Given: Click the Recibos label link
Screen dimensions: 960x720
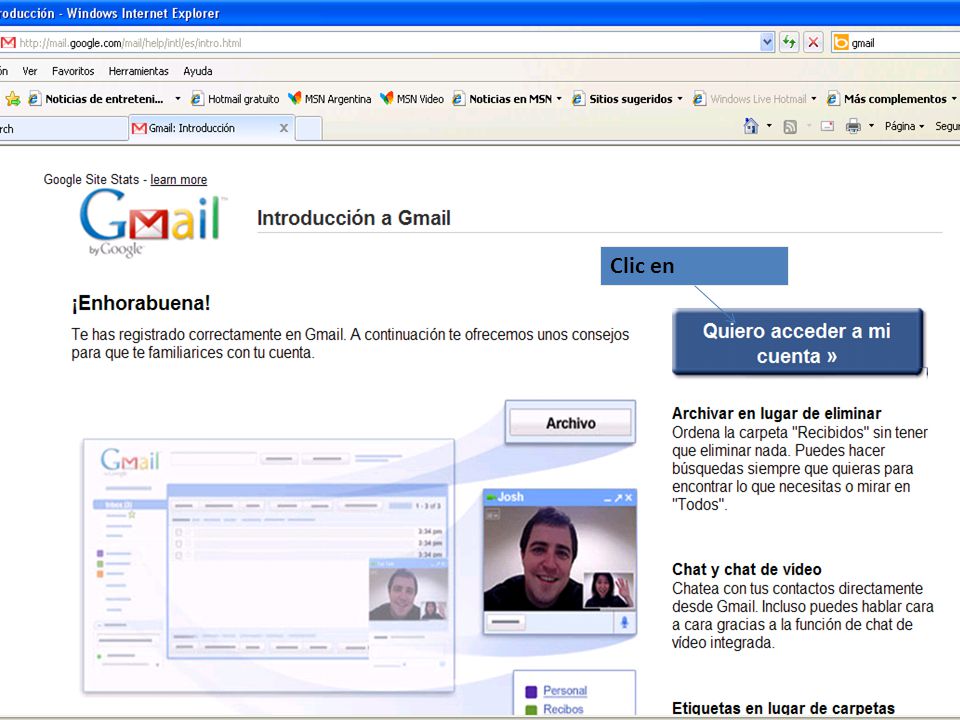Looking at the screenshot, I should click(x=563, y=709).
